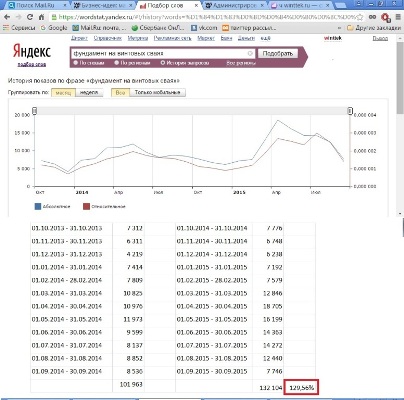The height and width of the screenshot is (400, 404).
Task: Click the cell 01.04.2015 - 30.04.2015
Action: 212,306
